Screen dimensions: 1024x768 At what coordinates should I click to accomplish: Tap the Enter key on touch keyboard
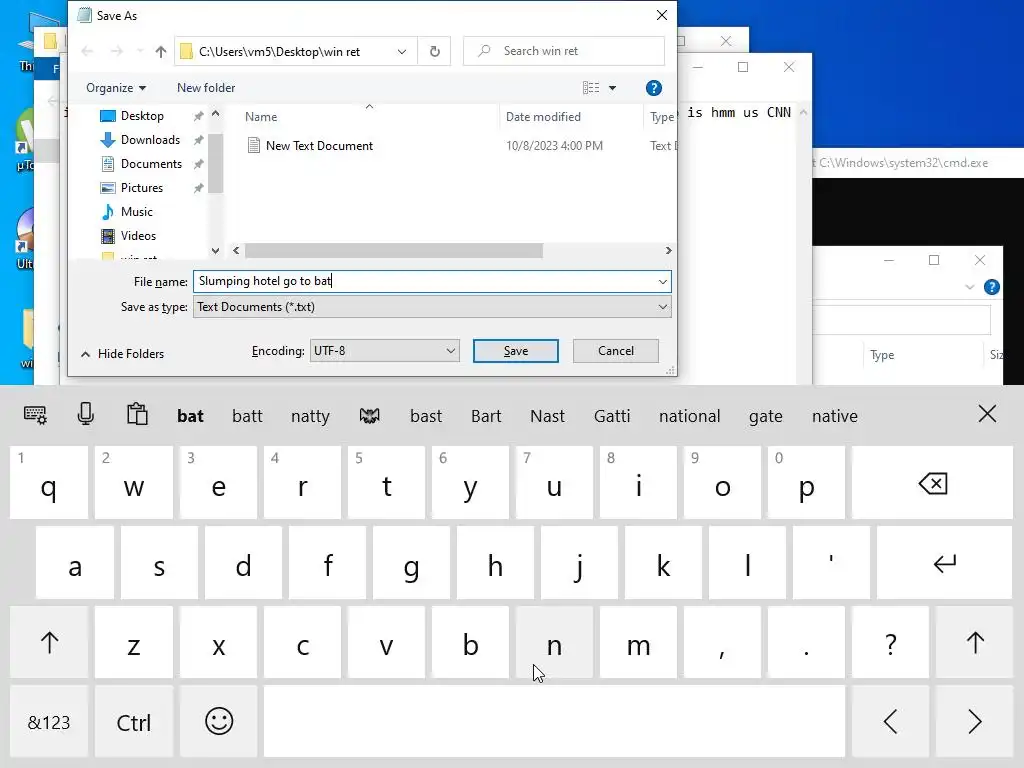pos(944,563)
